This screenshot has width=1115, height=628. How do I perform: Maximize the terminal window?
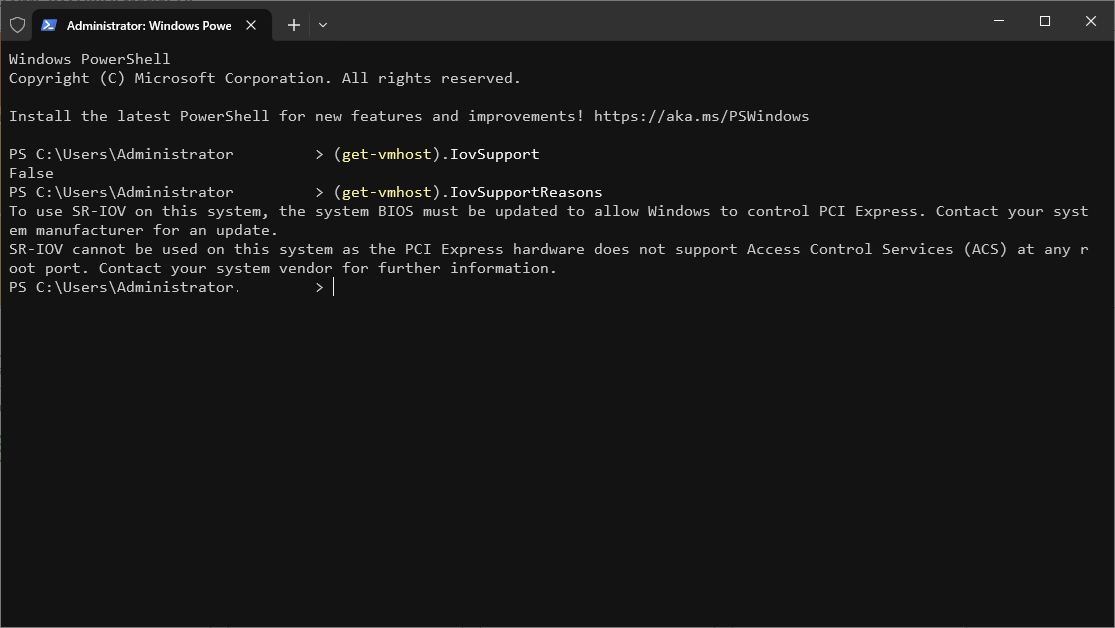[x=1045, y=21]
